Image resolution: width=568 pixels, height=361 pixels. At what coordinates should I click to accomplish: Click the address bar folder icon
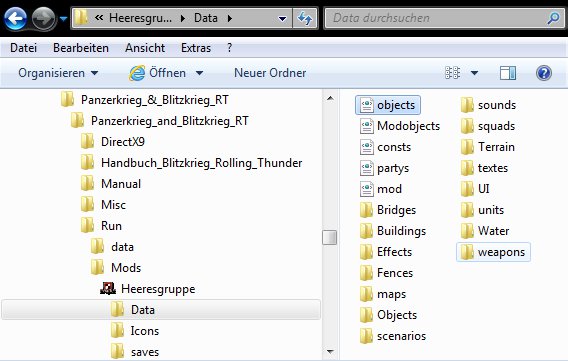click(81, 17)
